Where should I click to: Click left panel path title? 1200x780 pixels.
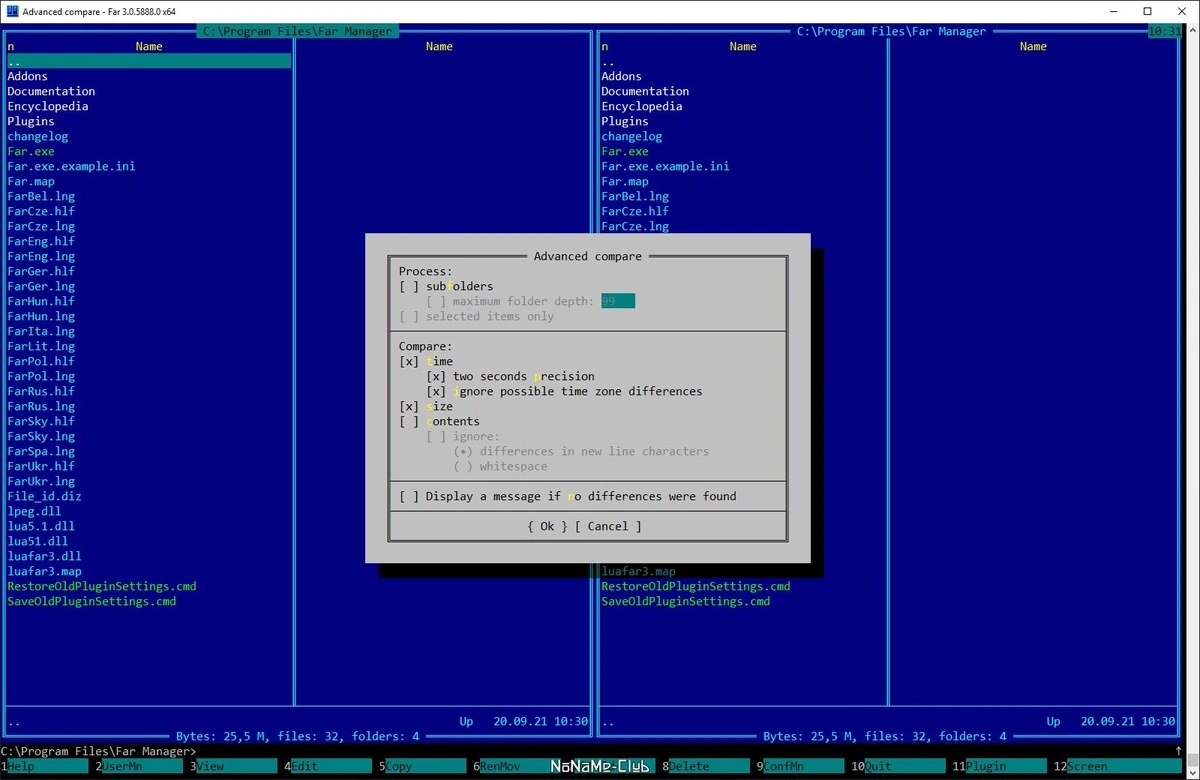click(297, 31)
